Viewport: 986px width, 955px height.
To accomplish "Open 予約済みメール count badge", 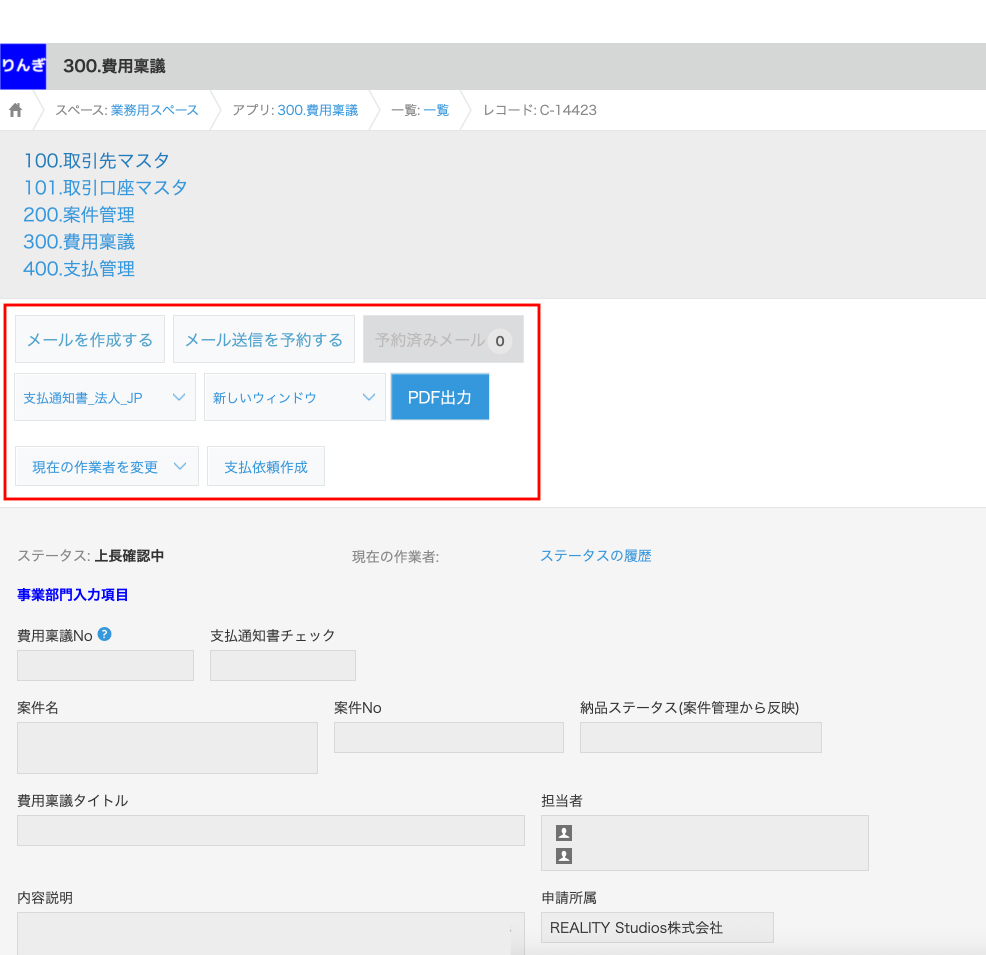I will point(499,340).
